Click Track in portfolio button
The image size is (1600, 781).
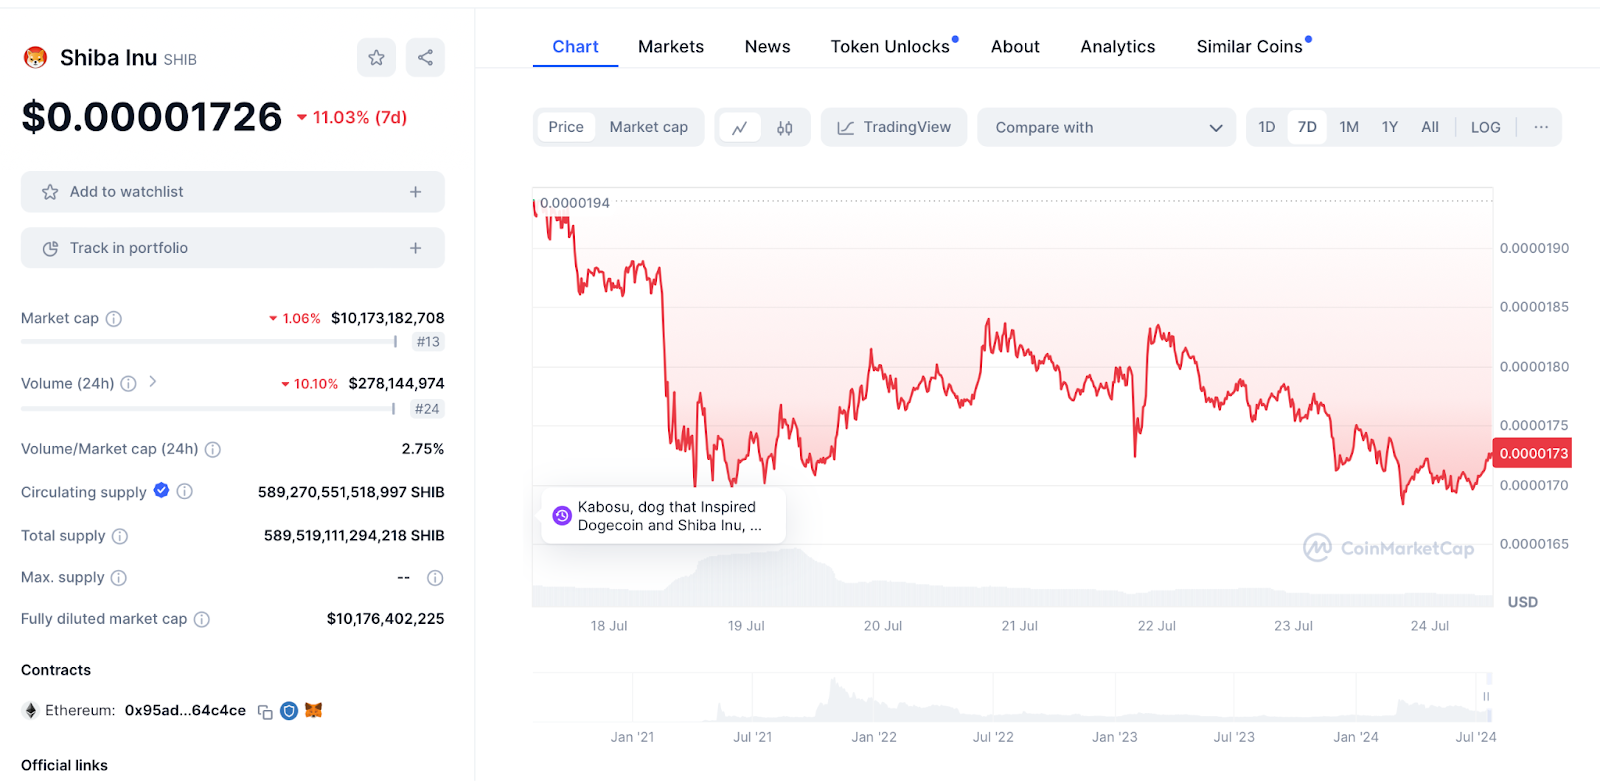233,248
